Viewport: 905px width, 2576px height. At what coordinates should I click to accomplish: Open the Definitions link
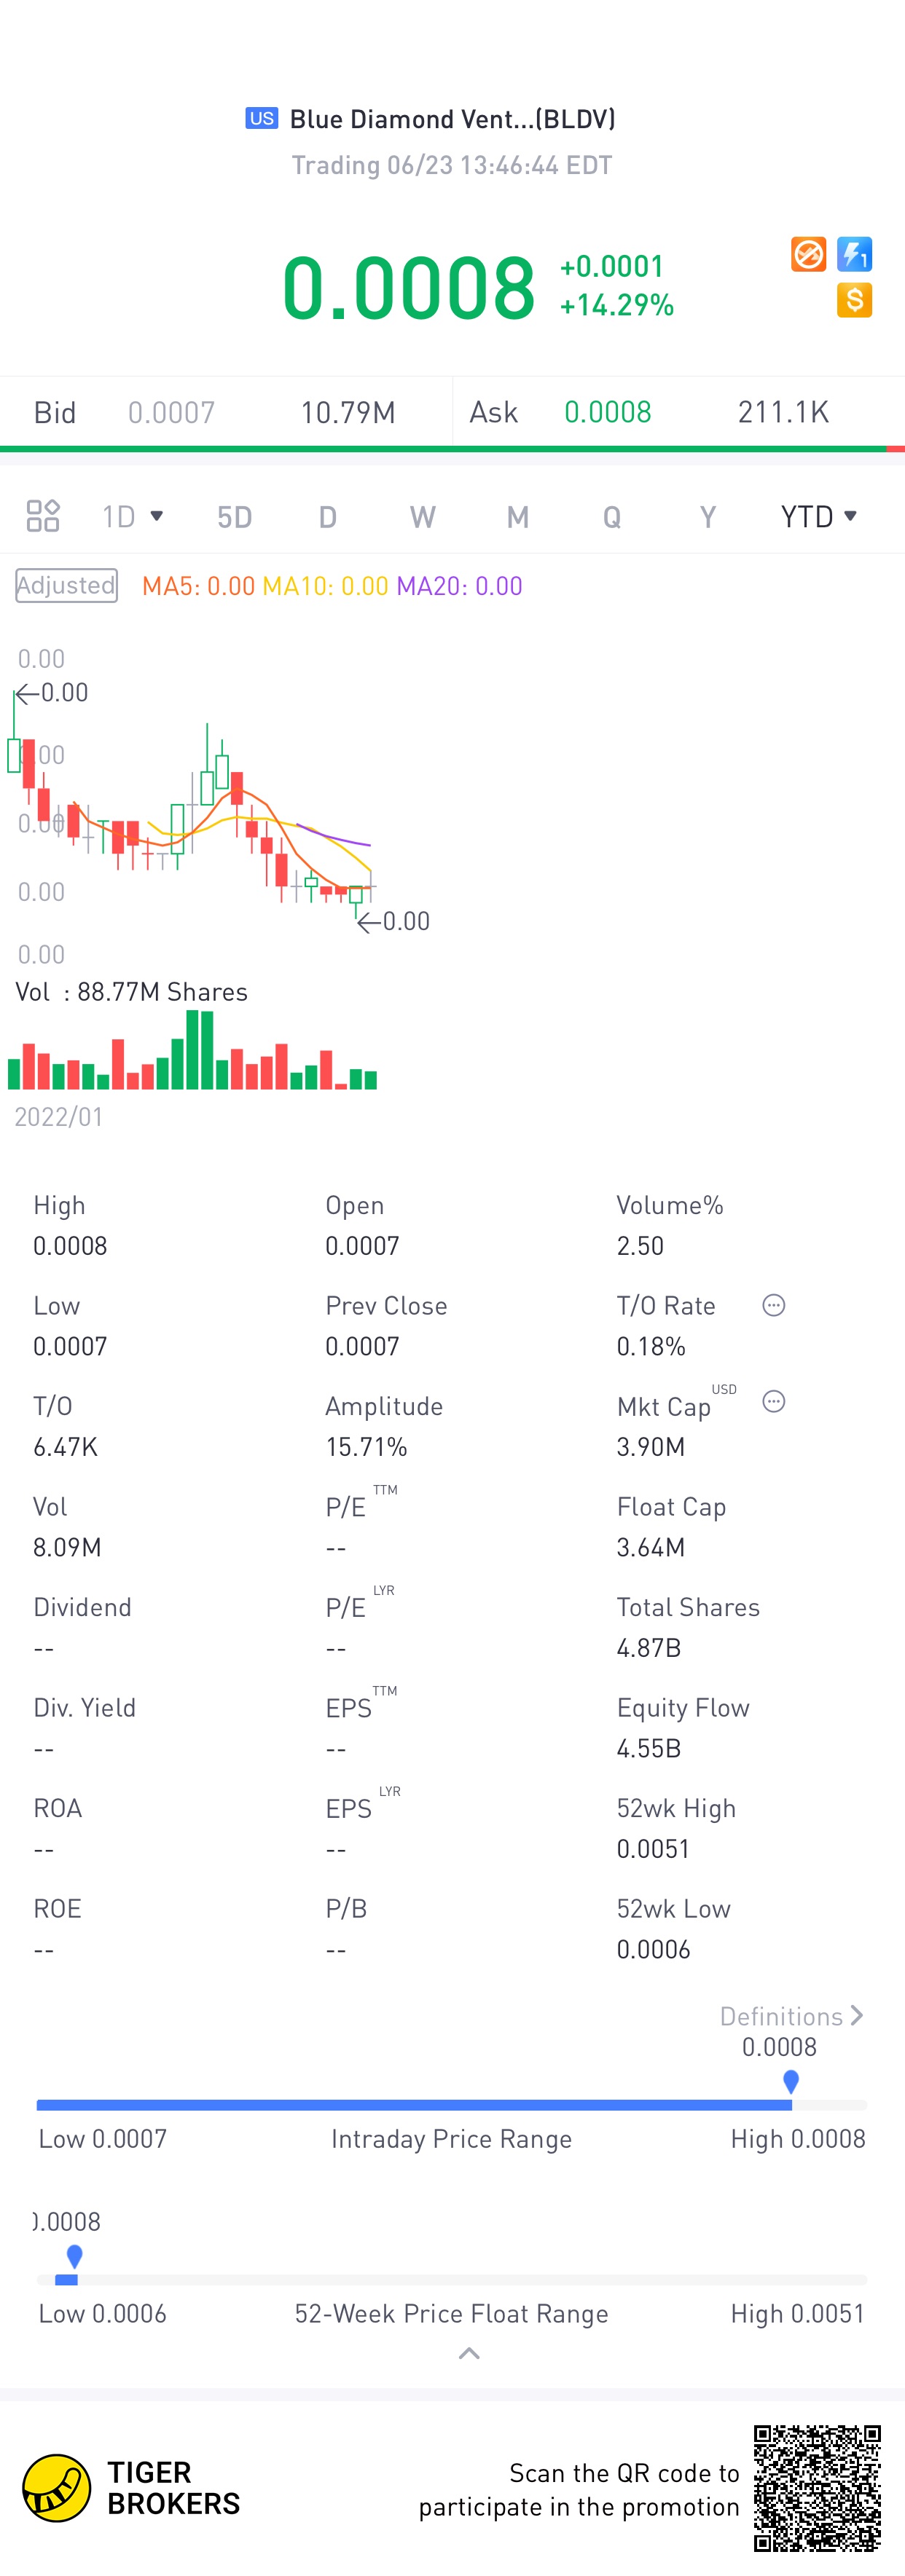(791, 2016)
